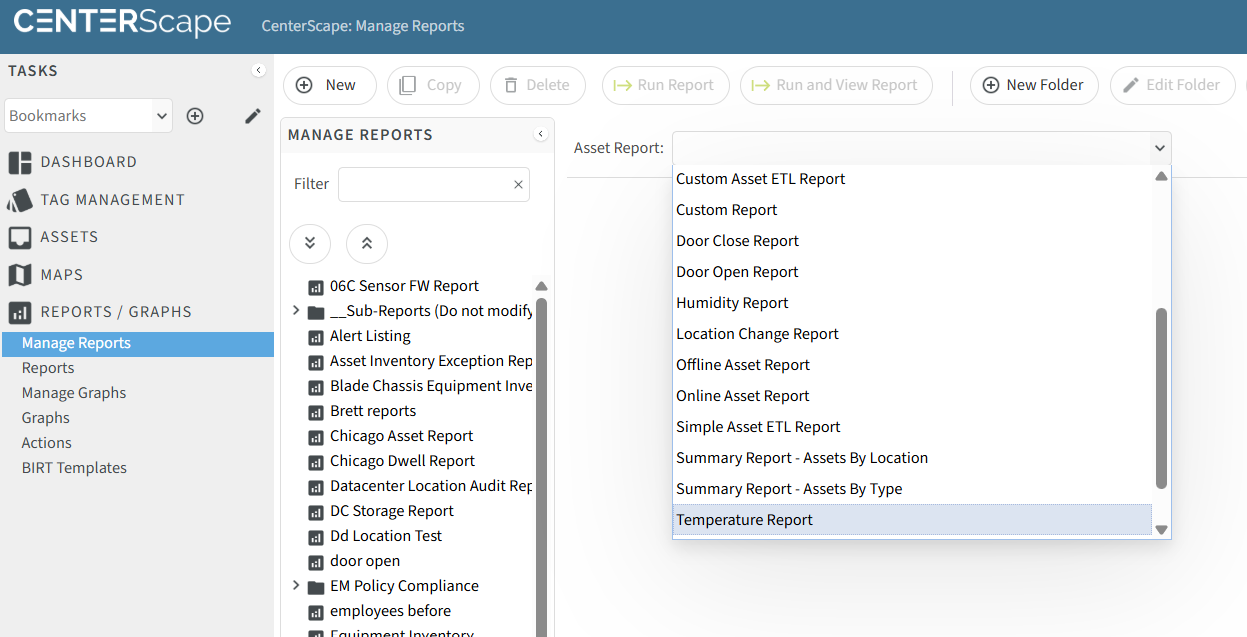Choose Location Change Report option
Image resolution: width=1247 pixels, height=637 pixels.
(912, 334)
